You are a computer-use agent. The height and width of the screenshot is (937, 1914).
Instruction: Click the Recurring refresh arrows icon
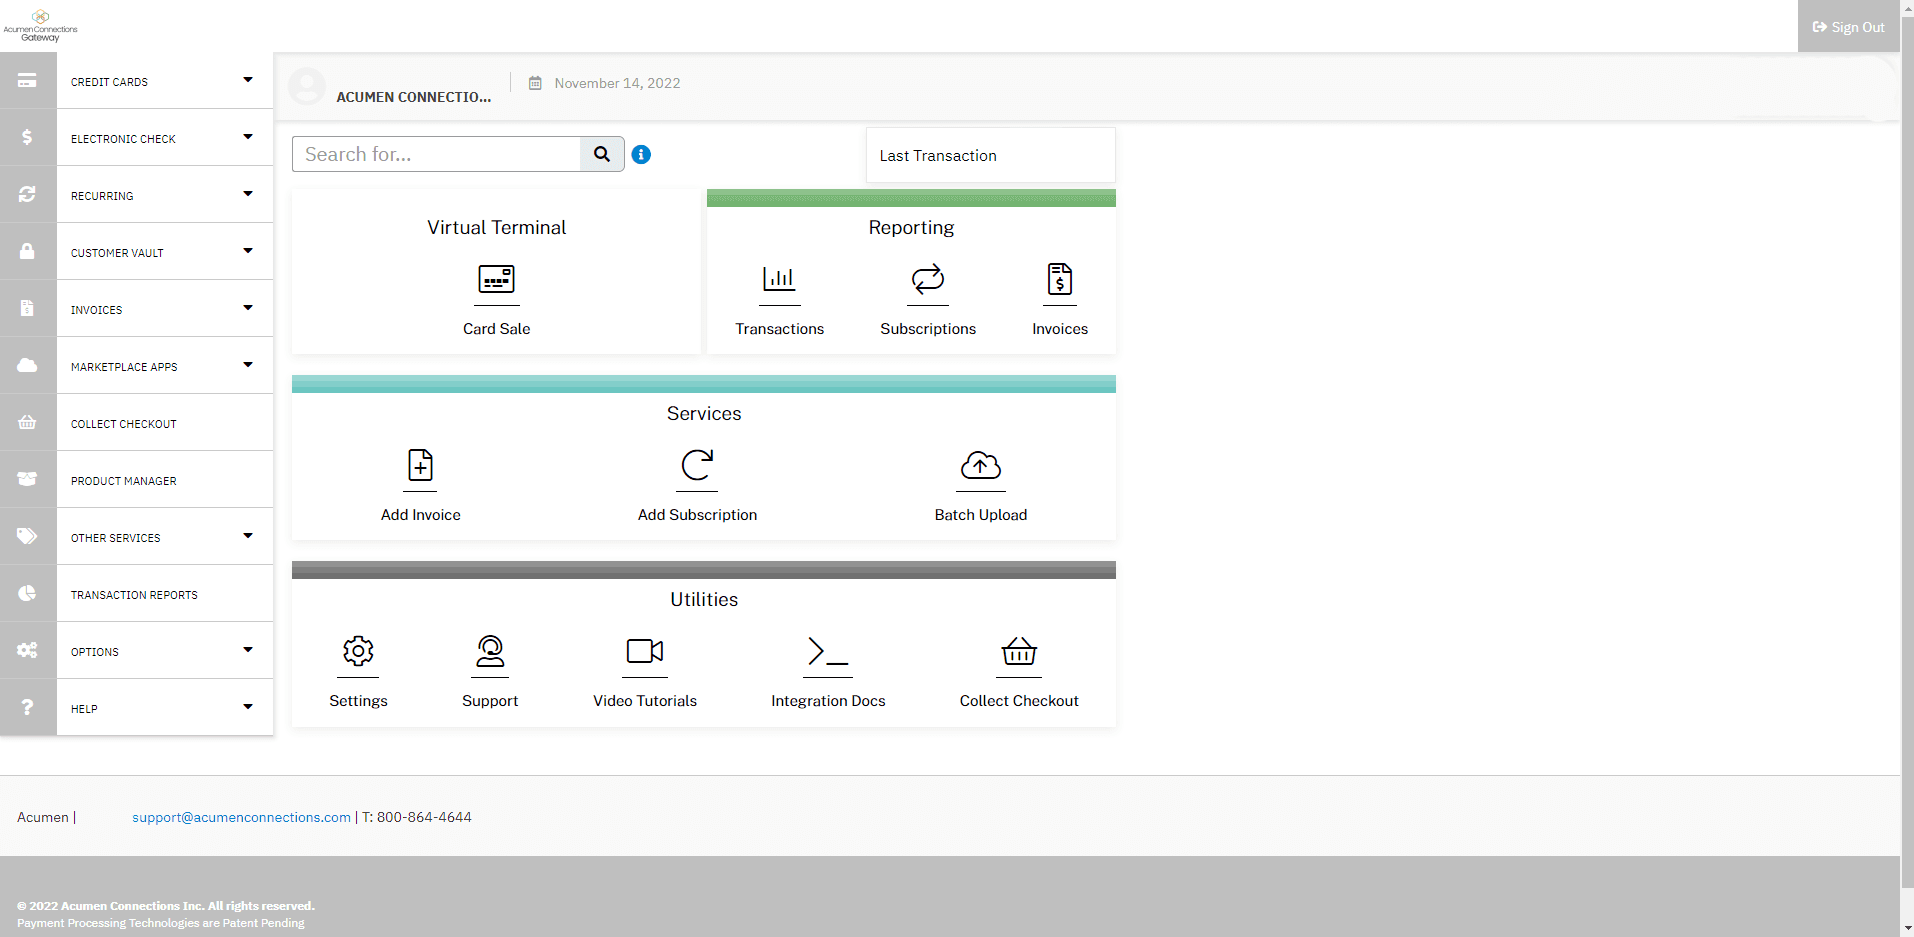tap(27, 194)
